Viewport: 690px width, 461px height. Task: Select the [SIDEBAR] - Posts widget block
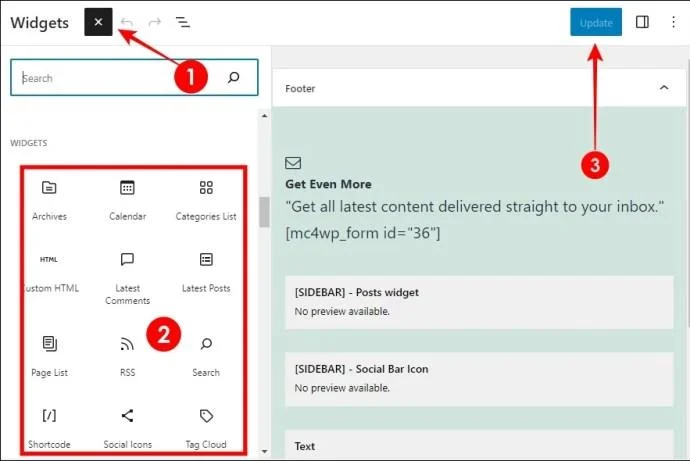(x=479, y=302)
